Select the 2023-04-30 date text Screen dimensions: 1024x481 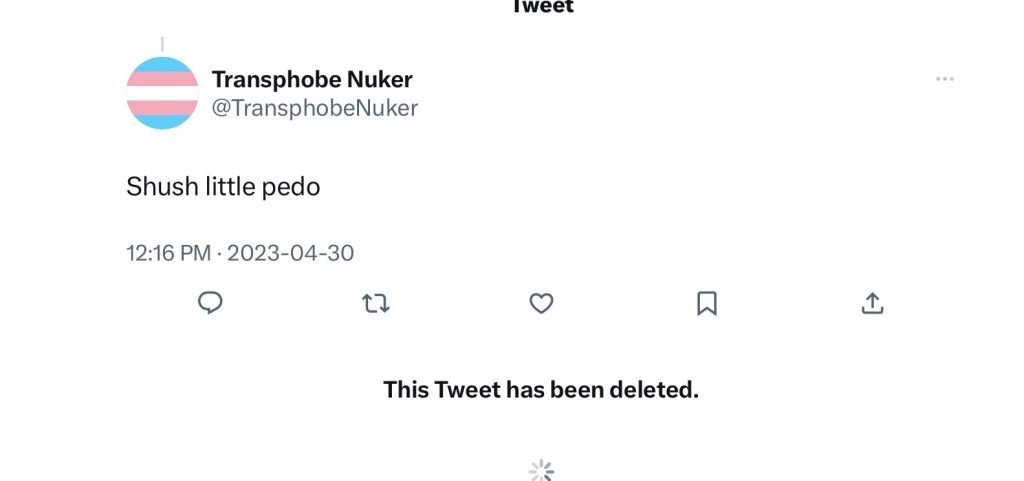pos(291,253)
